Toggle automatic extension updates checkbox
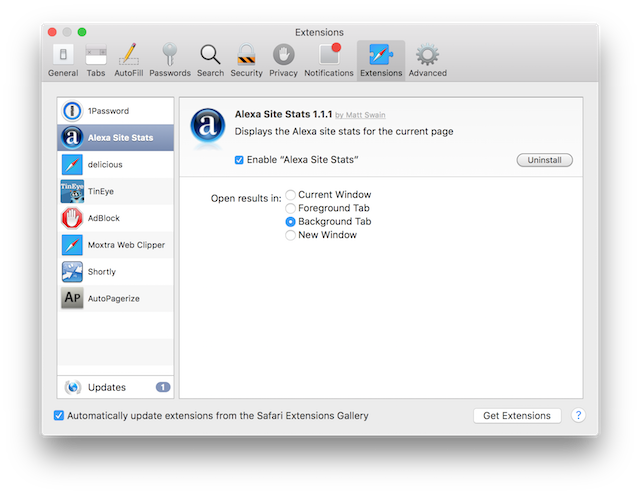Image resolution: width=640 pixels, height=495 pixels. coord(59,416)
